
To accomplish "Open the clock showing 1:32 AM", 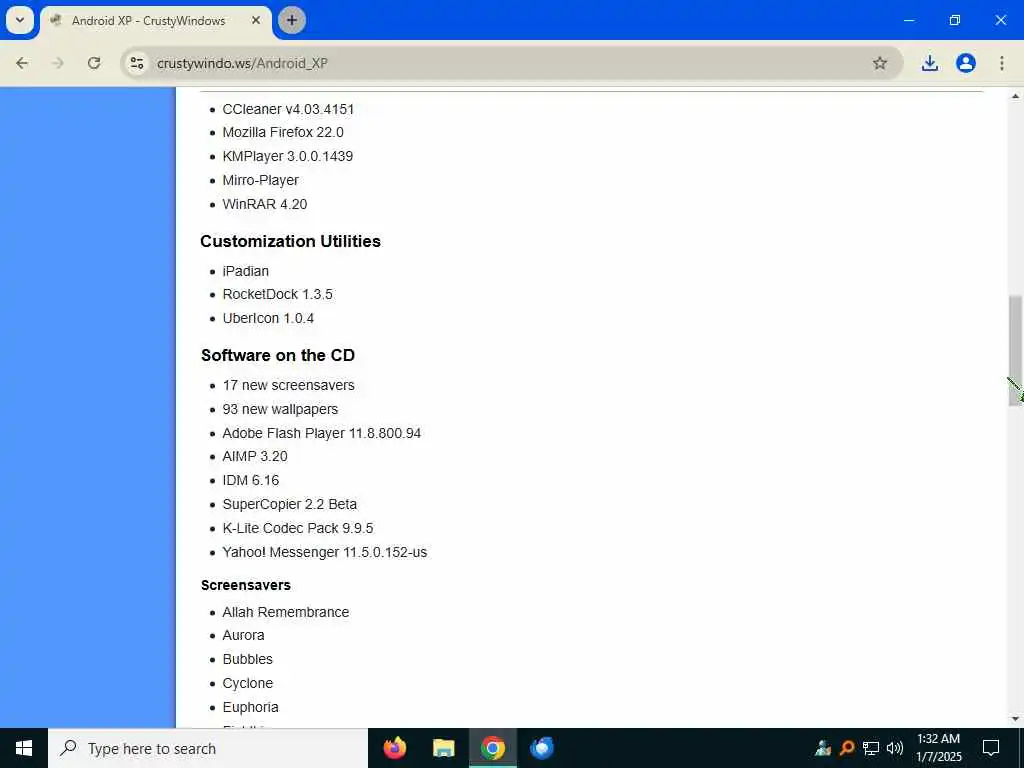I will click(938, 748).
